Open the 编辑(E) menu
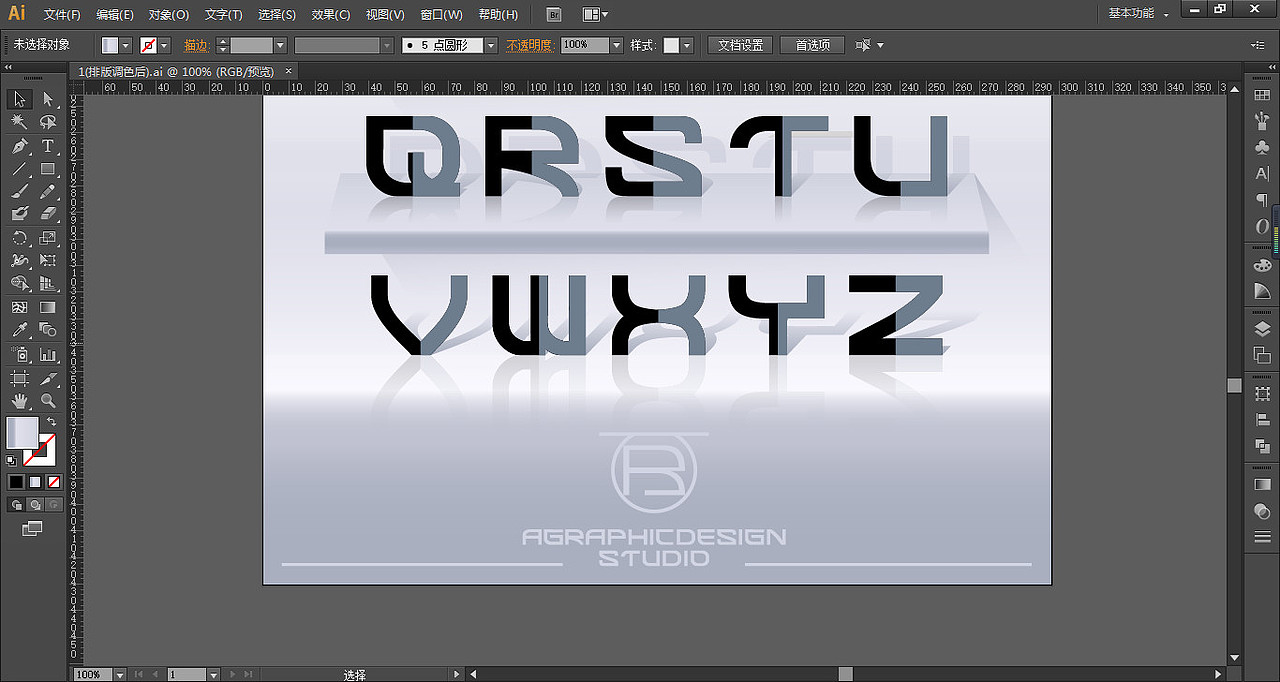This screenshot has width=1280, height=682. 115,15
